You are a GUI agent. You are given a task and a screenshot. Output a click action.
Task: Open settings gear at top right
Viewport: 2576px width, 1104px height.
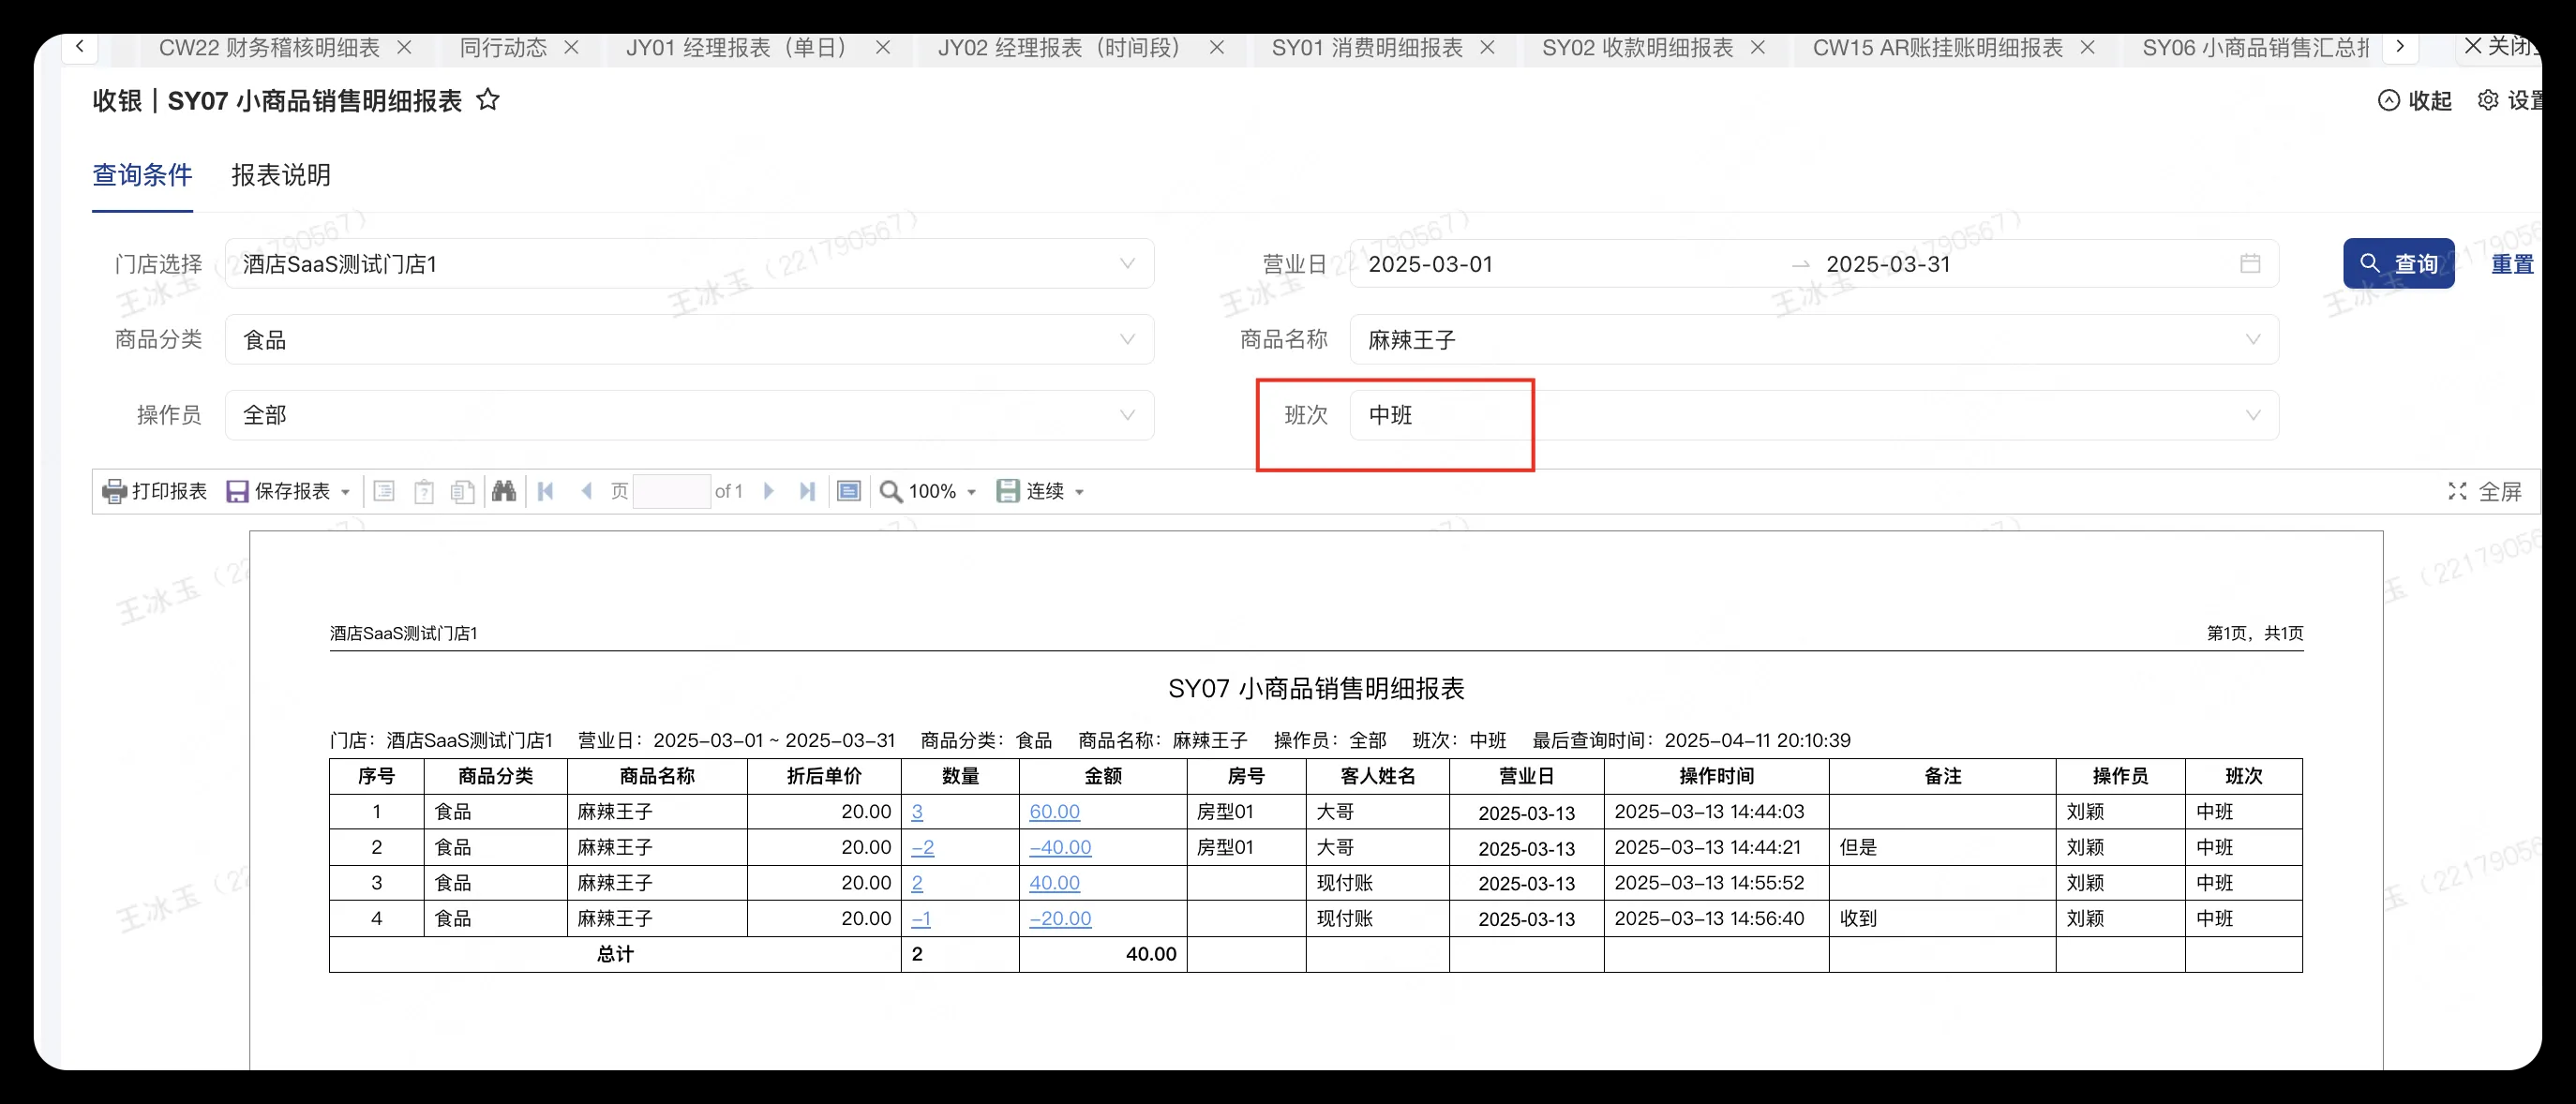pyautogui.click(x=2488, y=100)
